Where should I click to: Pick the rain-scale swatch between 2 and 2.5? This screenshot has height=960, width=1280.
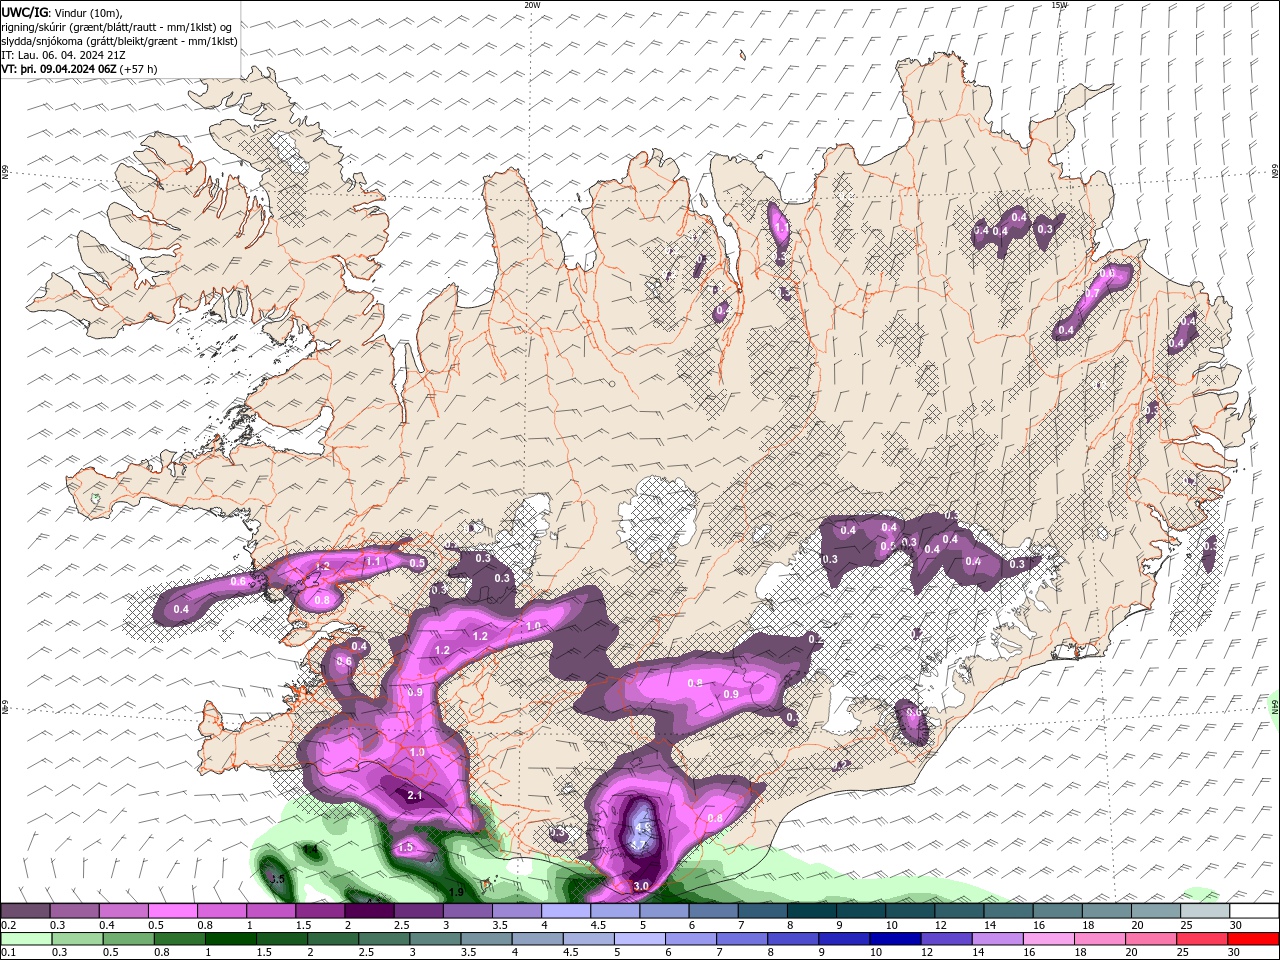(x=332, y=939)
